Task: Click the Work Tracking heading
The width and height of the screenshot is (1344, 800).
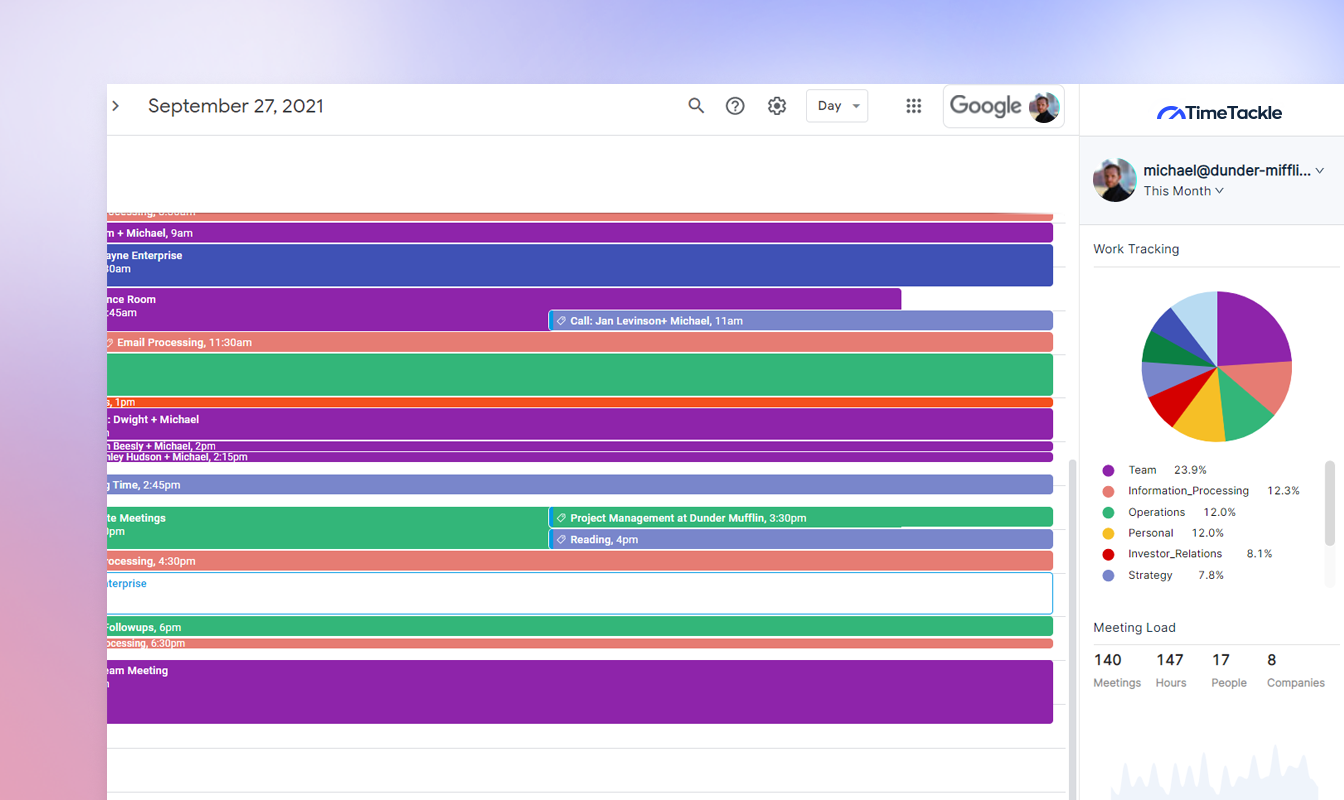Action: 1136,249
